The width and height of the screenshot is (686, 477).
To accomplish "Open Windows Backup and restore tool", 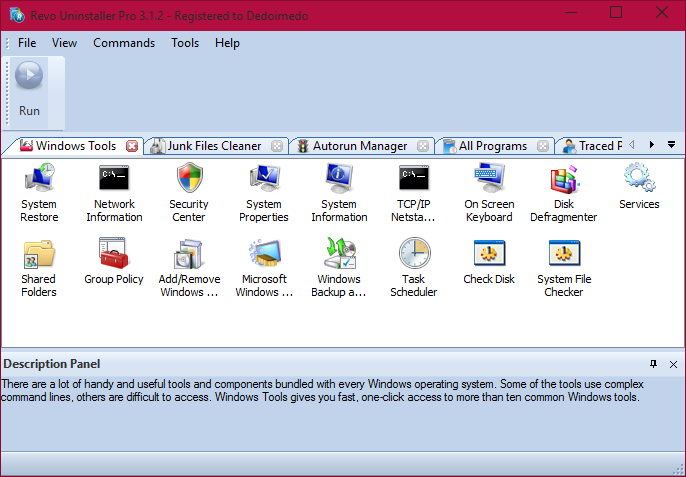I will tap(339, 268).
